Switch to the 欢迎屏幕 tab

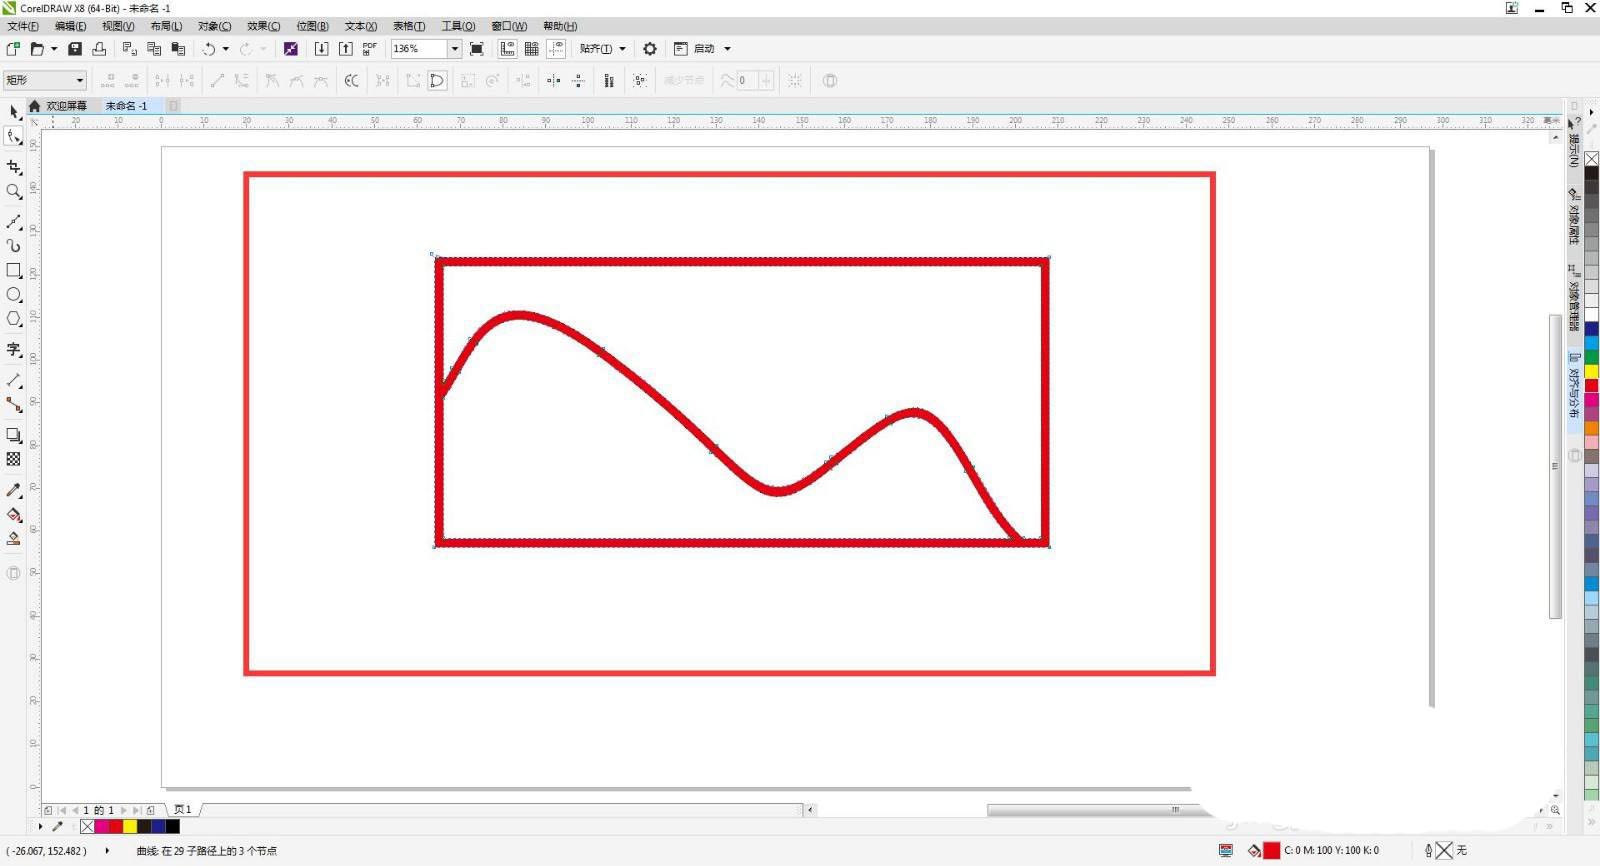pyautogui.click(x=66, y=106)
